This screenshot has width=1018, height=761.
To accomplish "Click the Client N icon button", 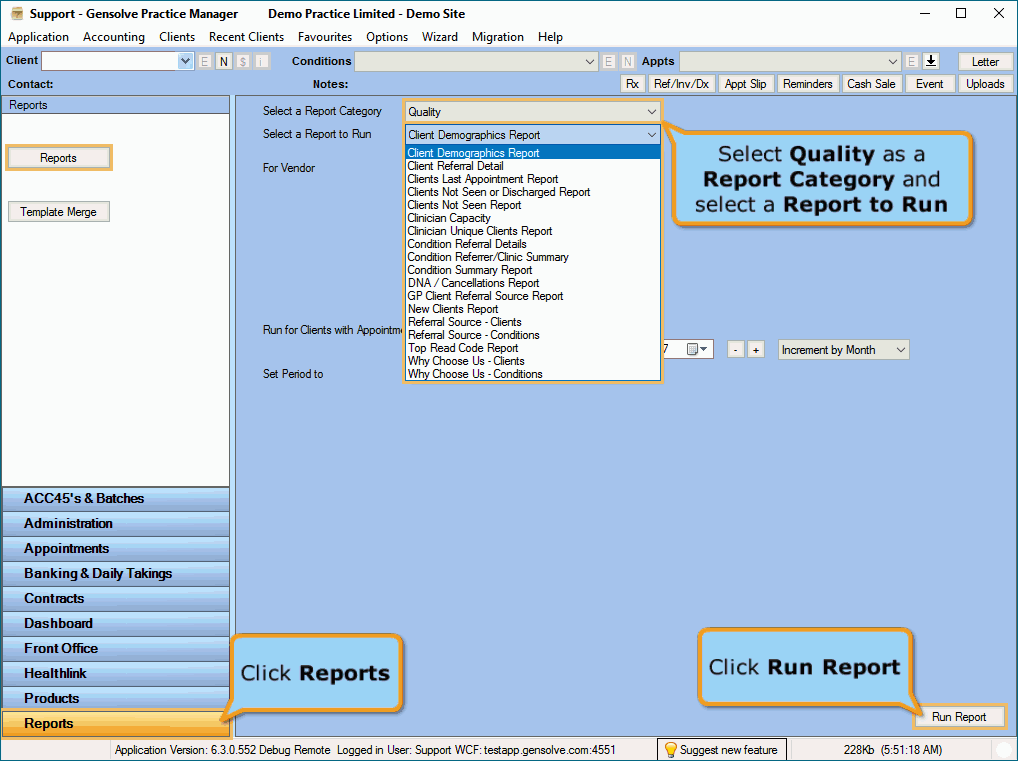I will [224, 62].
